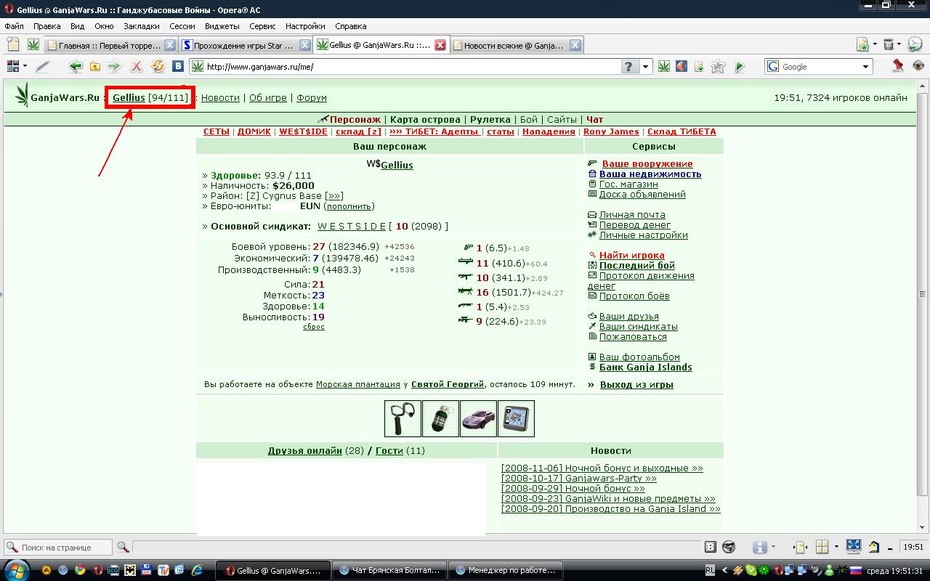The width and height of the screenshot is (930, 581).
Task: Open the Файл menu
Action: [14, 26]
